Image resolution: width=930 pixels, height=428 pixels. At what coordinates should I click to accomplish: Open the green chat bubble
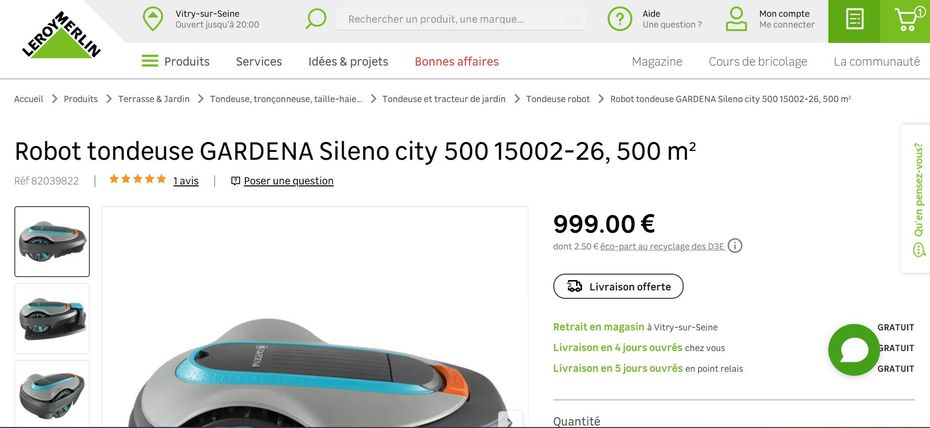pos(853,350)
